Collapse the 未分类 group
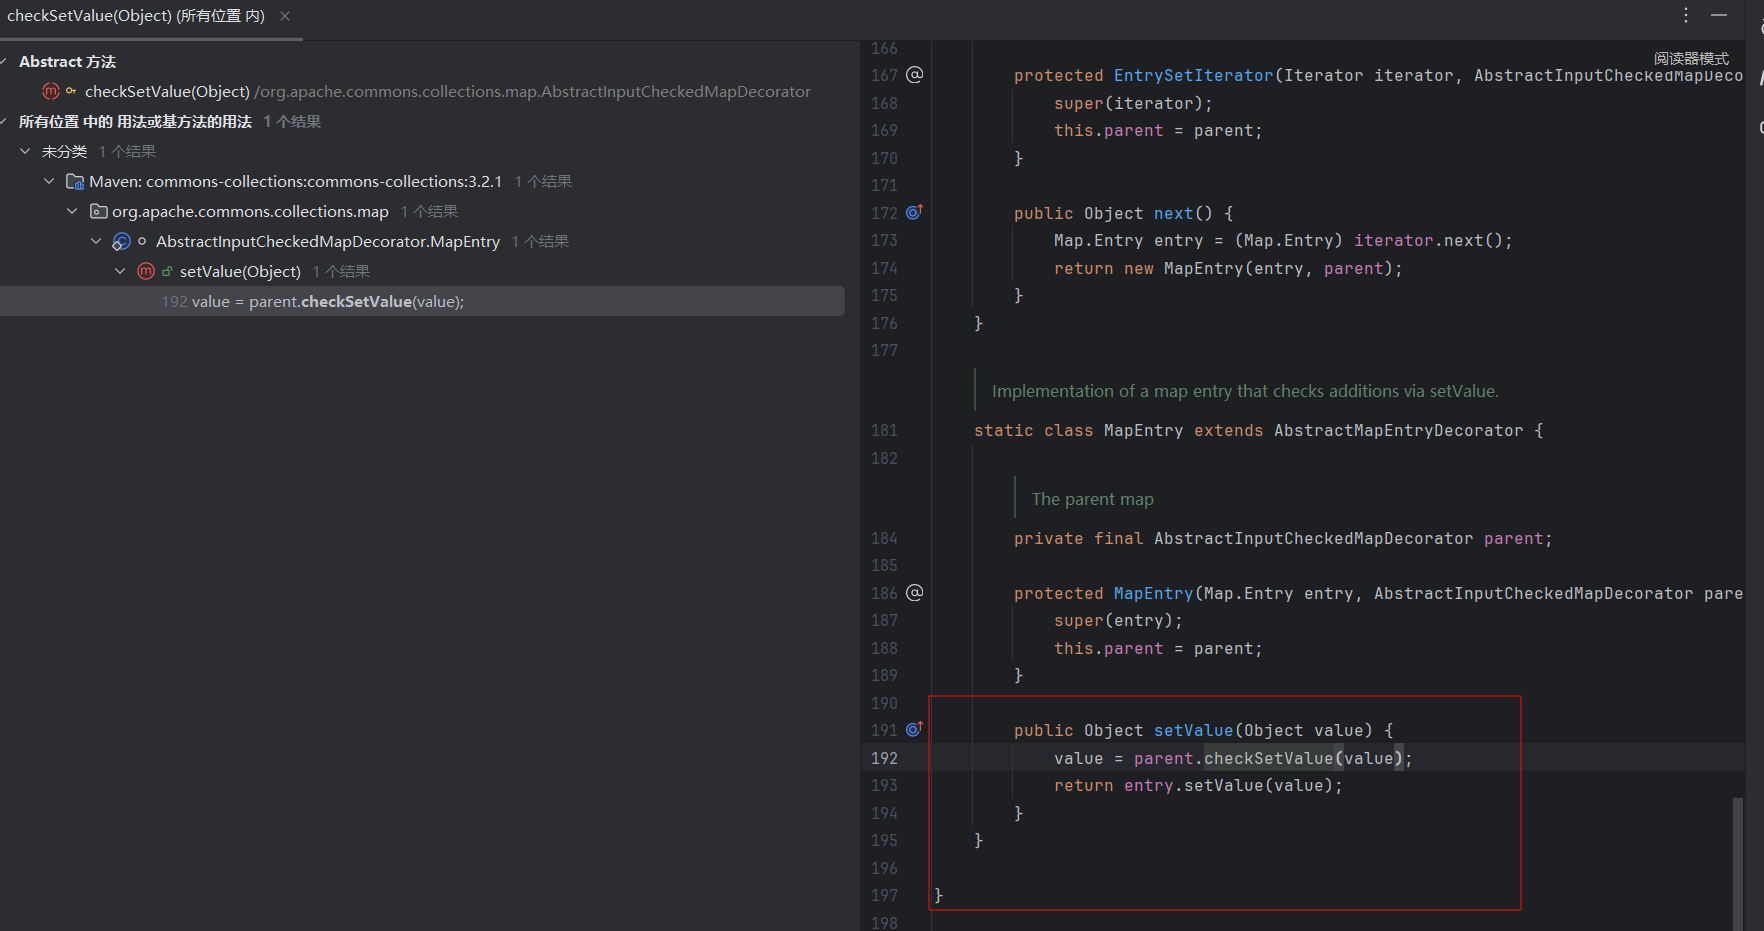1764x931 pixels. click(25, 152)
